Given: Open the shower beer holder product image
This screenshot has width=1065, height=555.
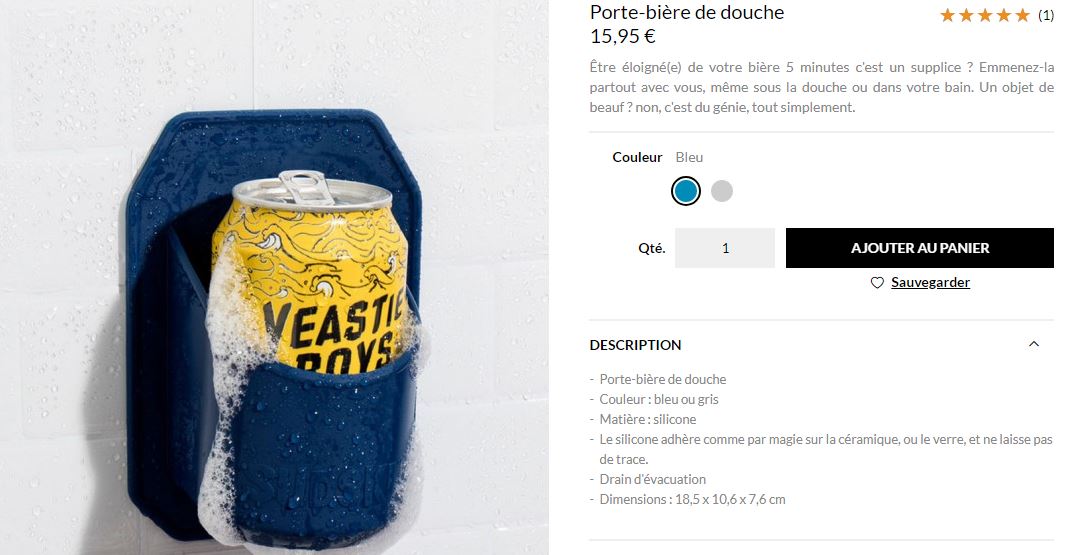Looking at the screenshot, I should click(274, 277).
